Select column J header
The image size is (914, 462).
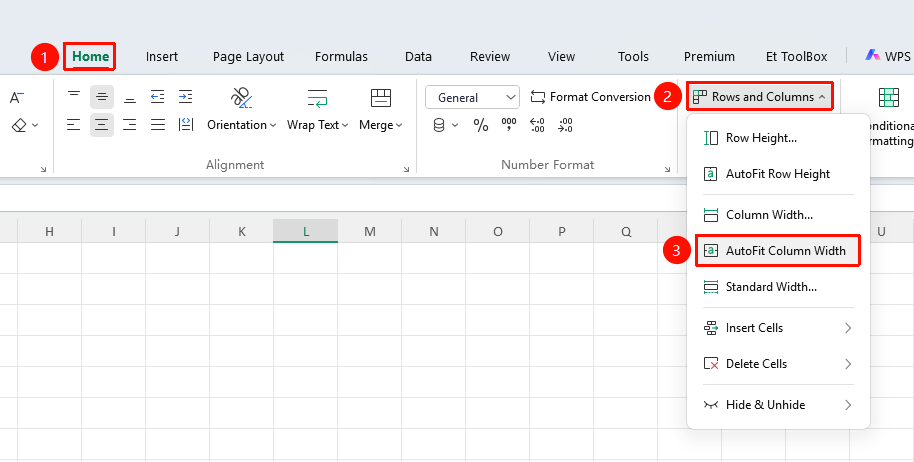[x=177, y=231]
